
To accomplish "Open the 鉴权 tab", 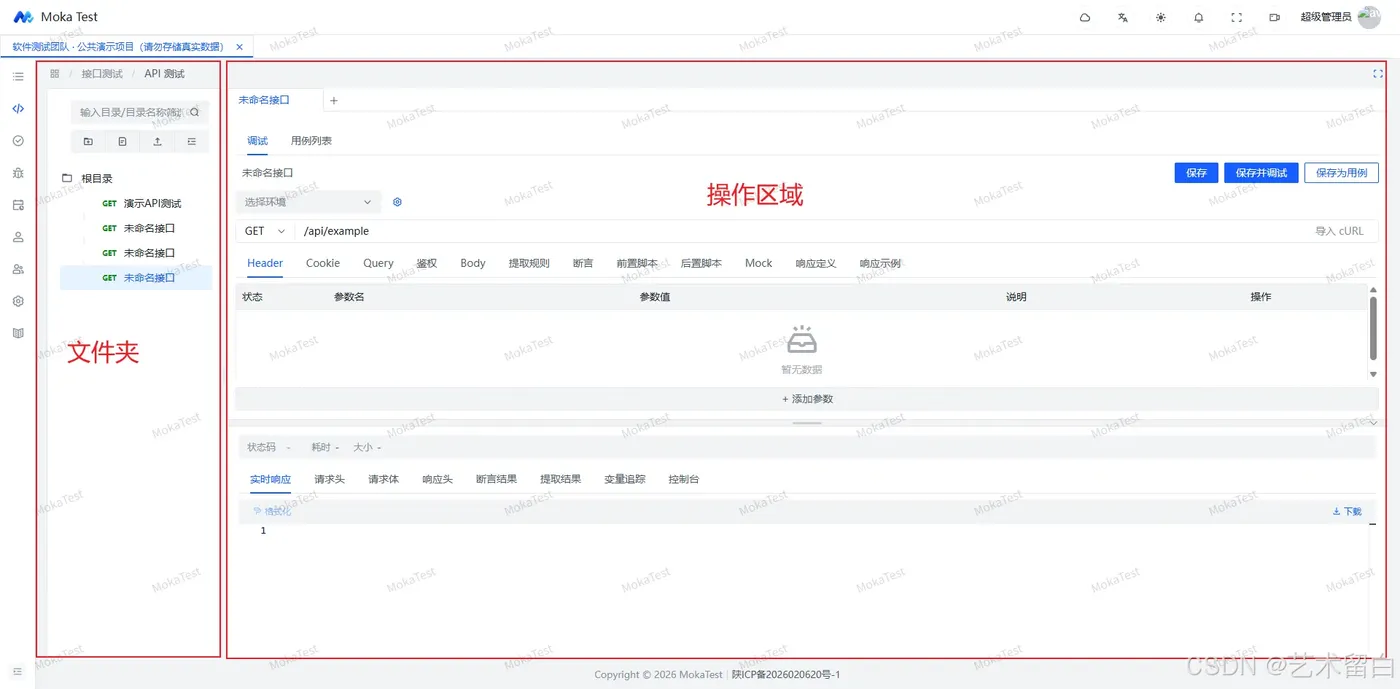I will click(x=427, y=263).
